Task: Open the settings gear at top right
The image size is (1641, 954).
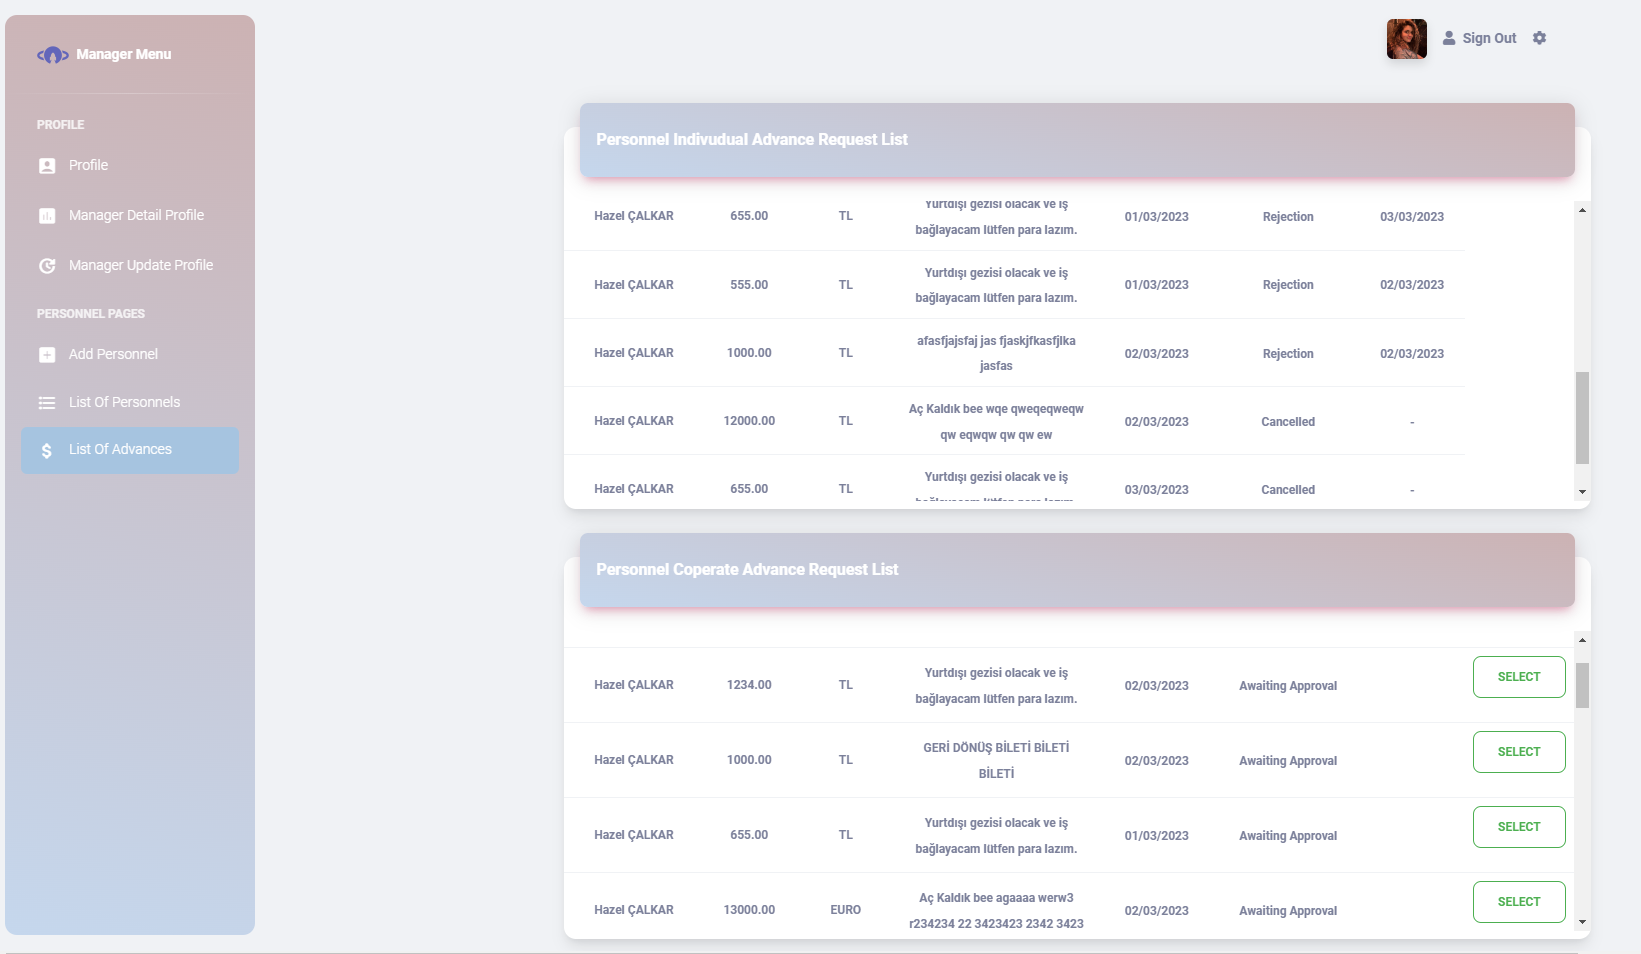Action: 1540,37
